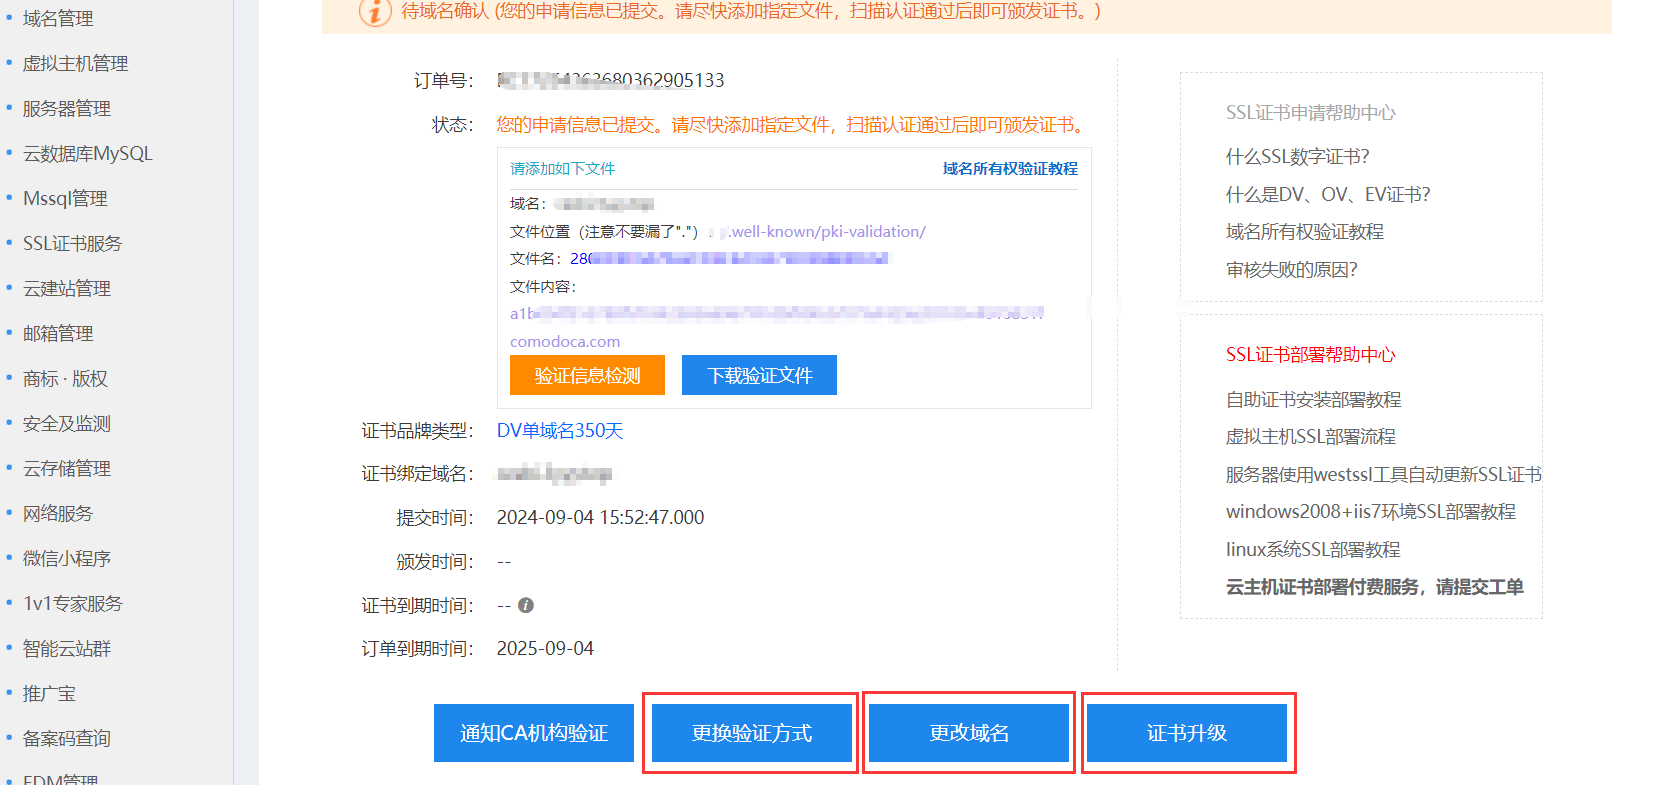The width and height of the screenshot is (1664, 785).
Task: Open 域名管理 in the sidebar
Action: (58, 18)
